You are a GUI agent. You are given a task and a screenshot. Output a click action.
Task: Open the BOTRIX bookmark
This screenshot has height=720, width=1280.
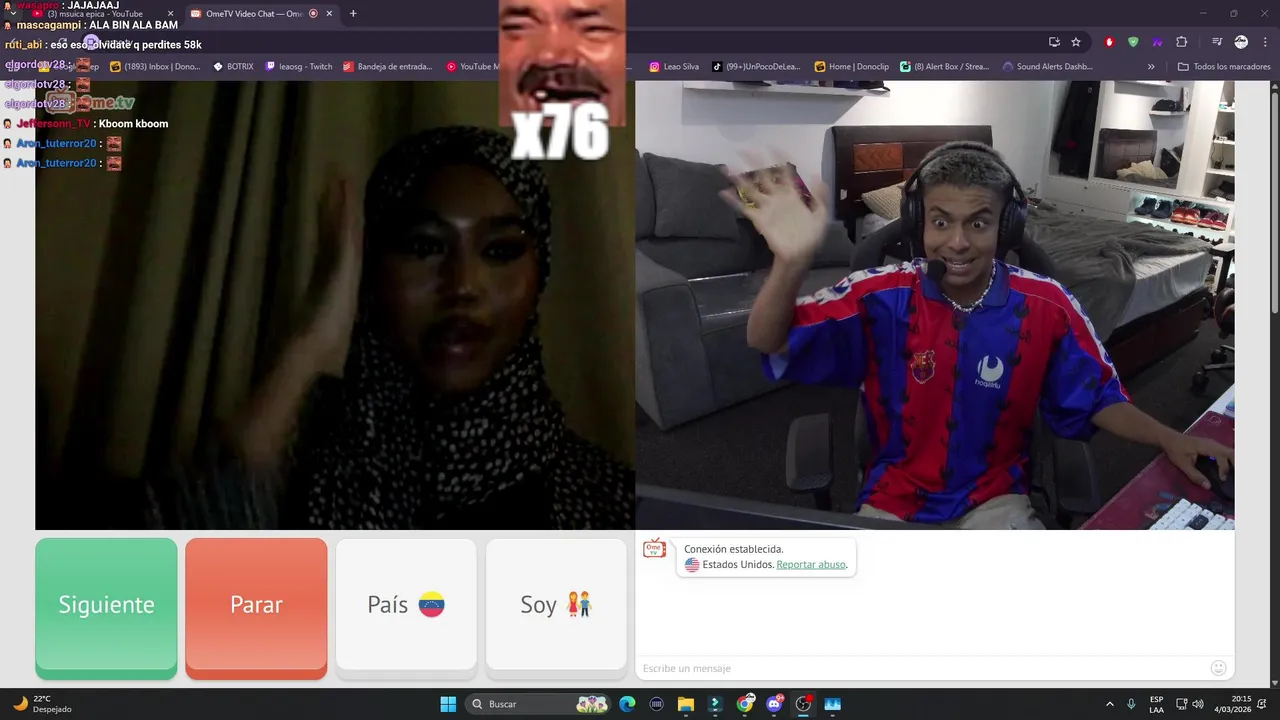234,67
